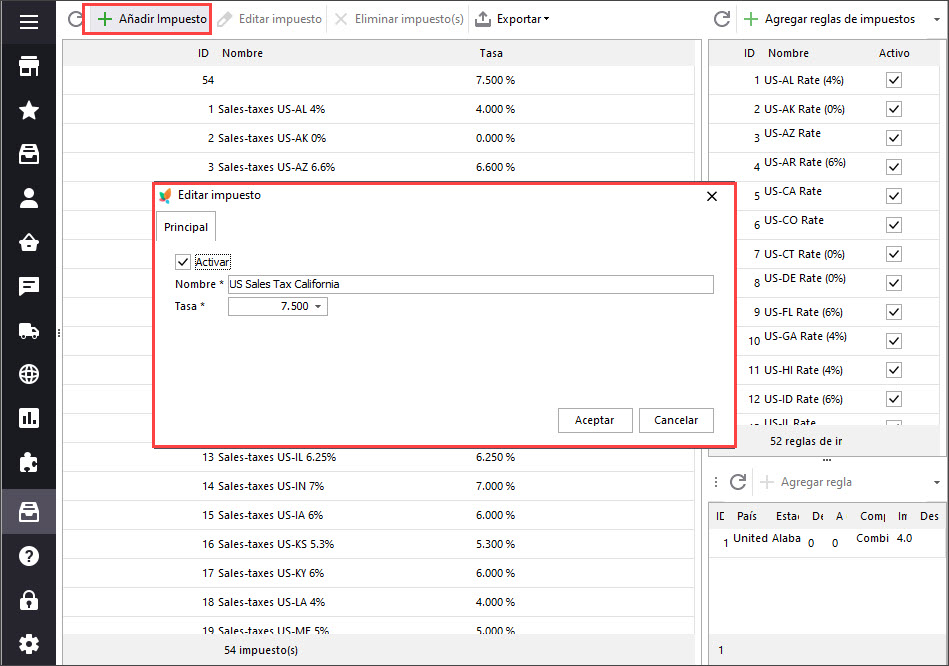Open the hamburger menu in sidebar
Image resolution: width=949 pixels, height=666 pixels.
click(28, 22)
